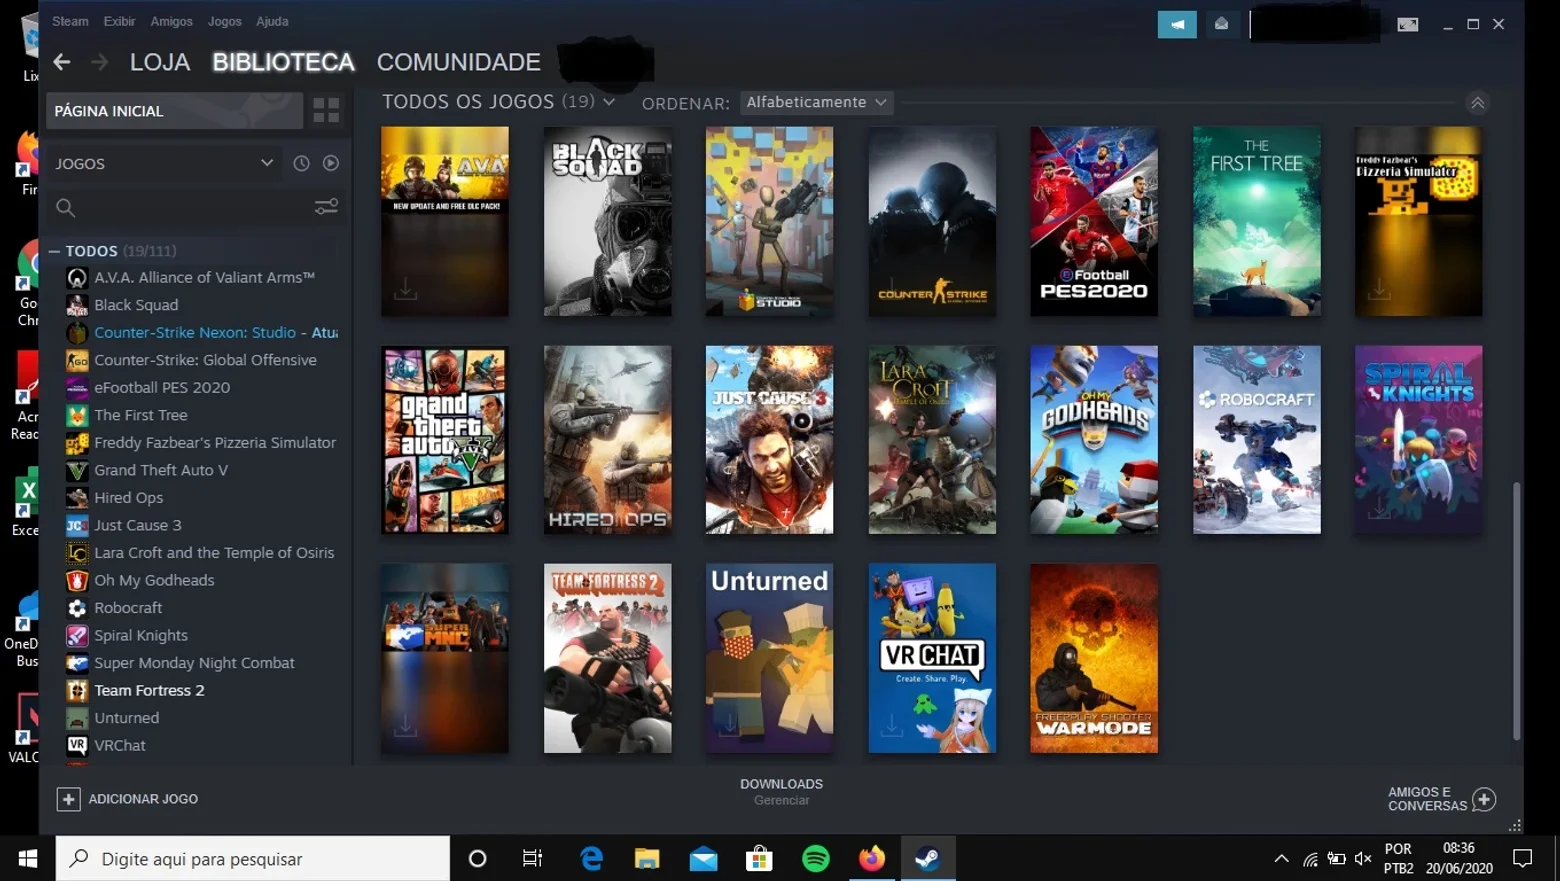The width and height of the screenshot is (1560, 881).
Task: Click the library vertical scrollbar
Action: 1516,611
